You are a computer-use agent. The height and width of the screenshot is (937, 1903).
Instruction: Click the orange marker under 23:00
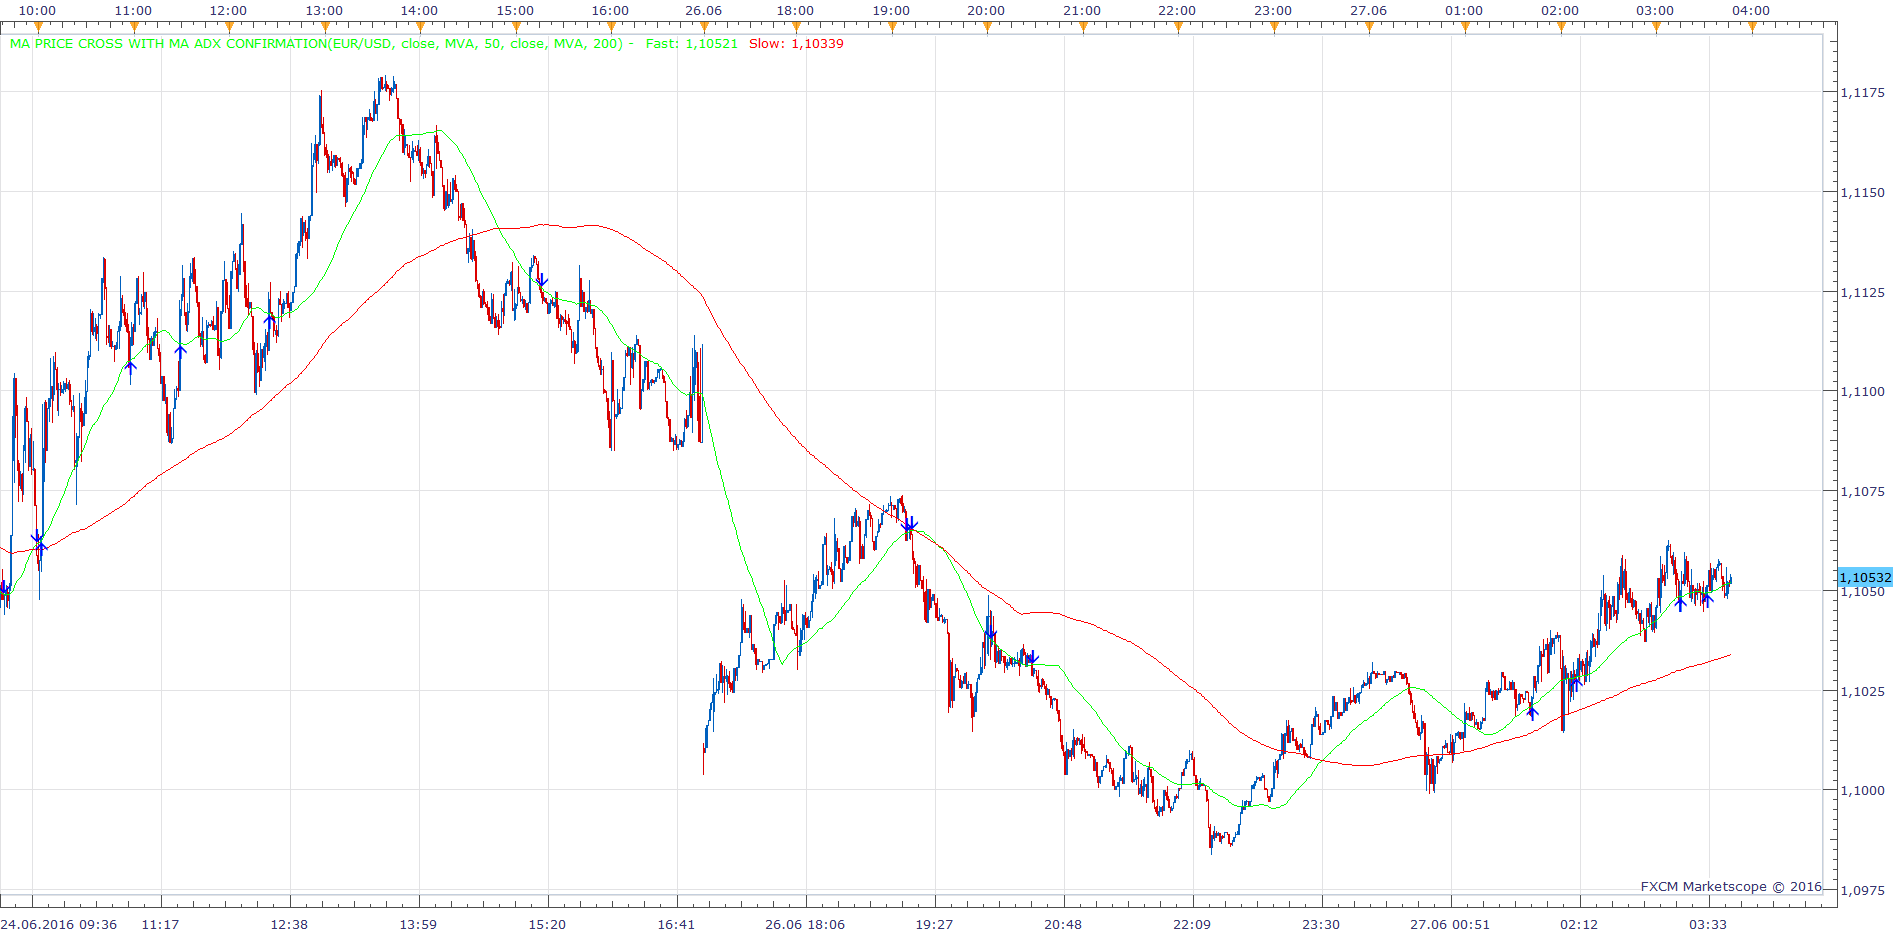coord(1273,27)
